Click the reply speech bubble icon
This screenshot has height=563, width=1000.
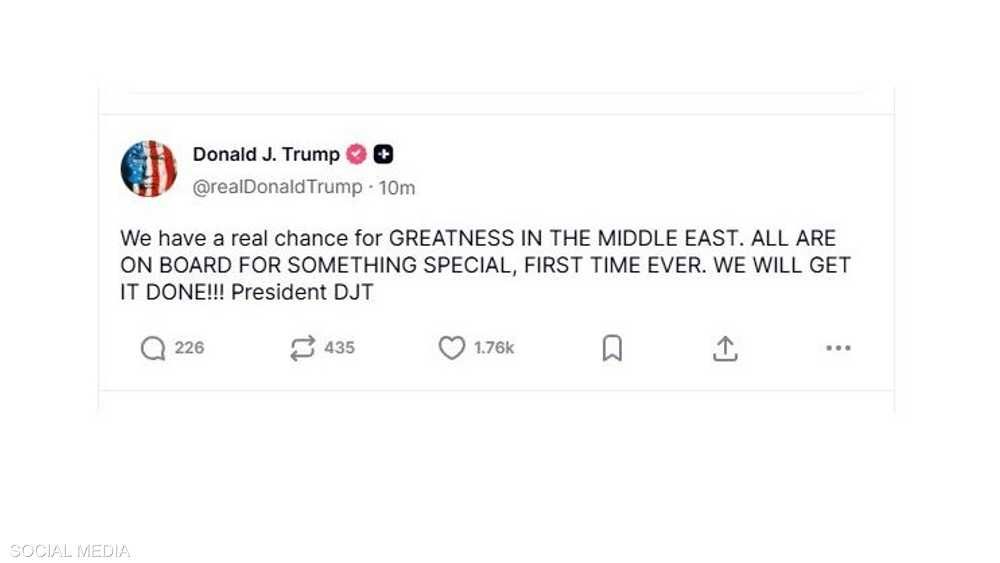pyautogui.click(x=153, y=348)
